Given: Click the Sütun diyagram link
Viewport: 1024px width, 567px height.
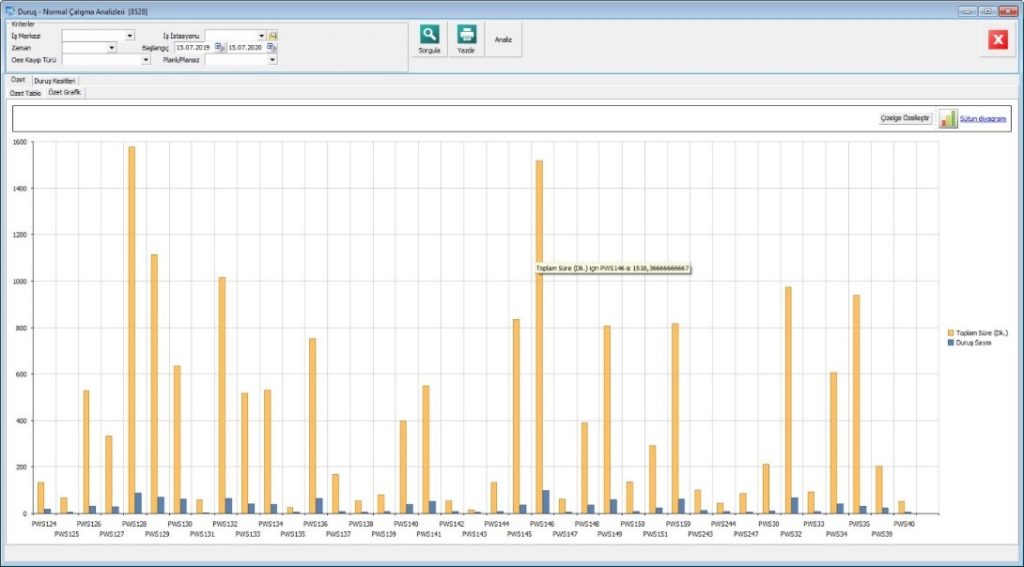Looking at the screenshot, I should pyautogui.click(x=982, y=118).
